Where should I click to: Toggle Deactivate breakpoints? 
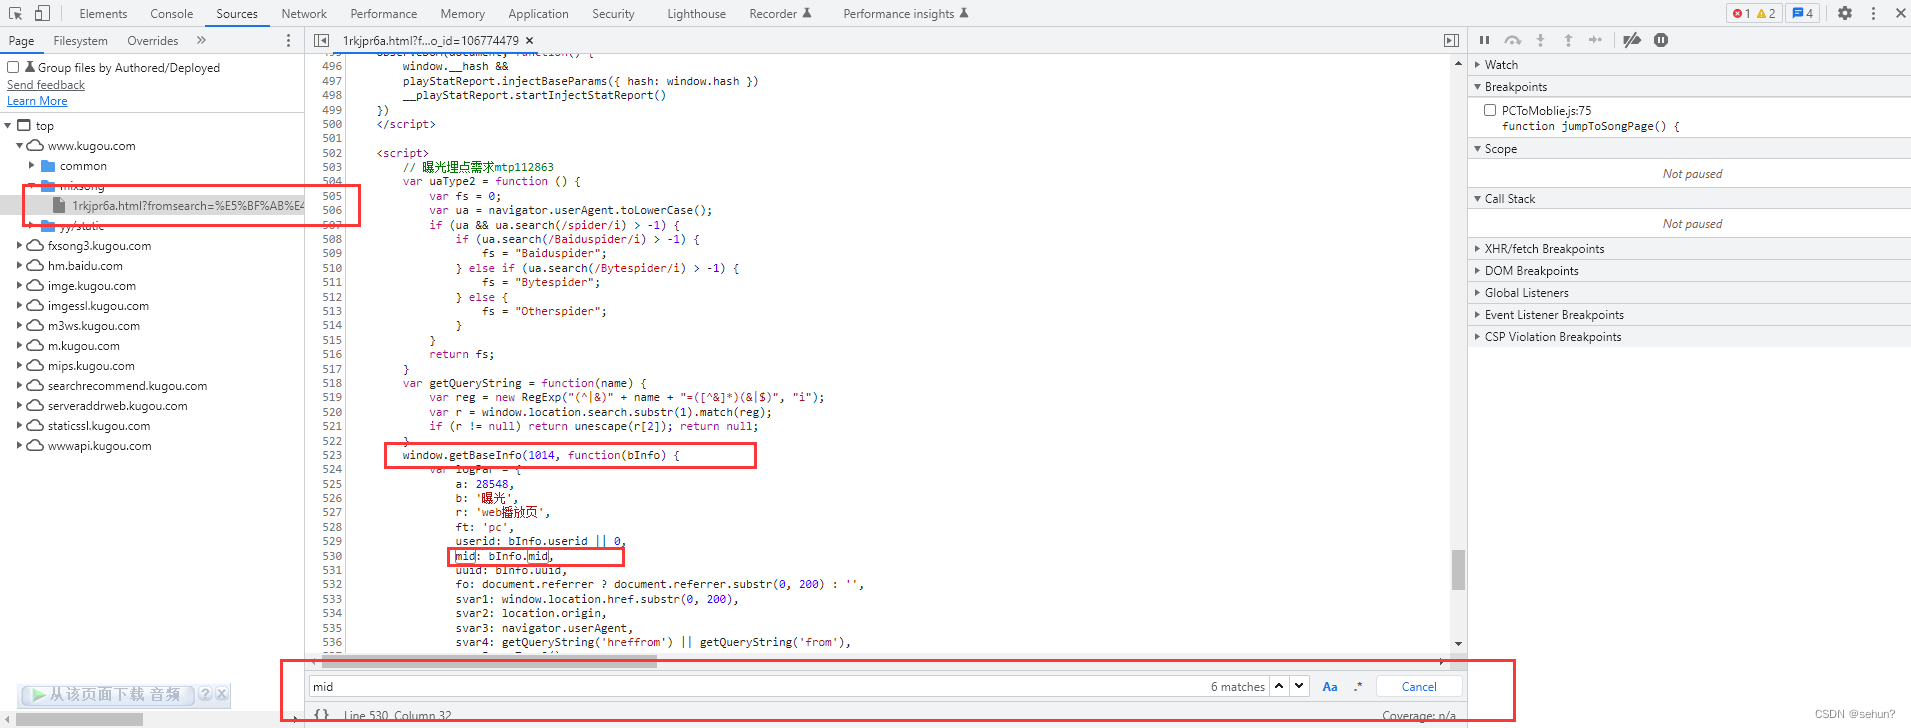(x=1632, y=40)
